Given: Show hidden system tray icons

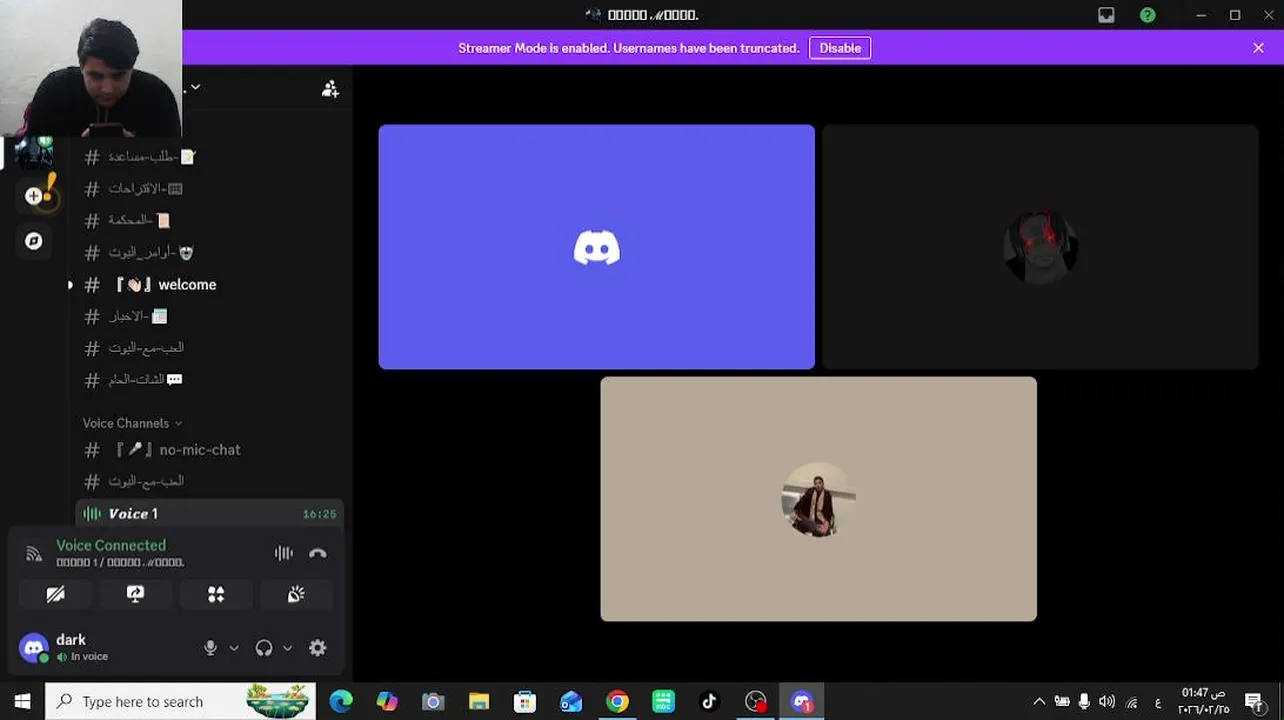Looking at the screenshot, I should coord(1039,702).
